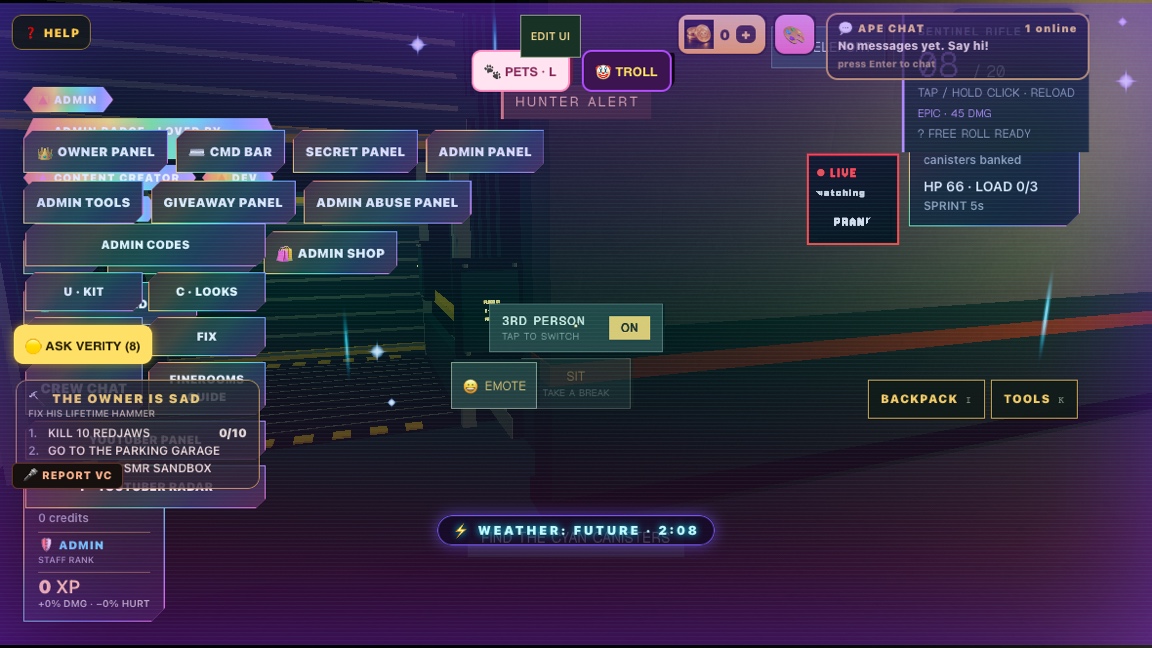This screenshot has width=1152, height=648.
Task: Open the BACKPACK
Action: pyautogui.click(x=926, y=399)
